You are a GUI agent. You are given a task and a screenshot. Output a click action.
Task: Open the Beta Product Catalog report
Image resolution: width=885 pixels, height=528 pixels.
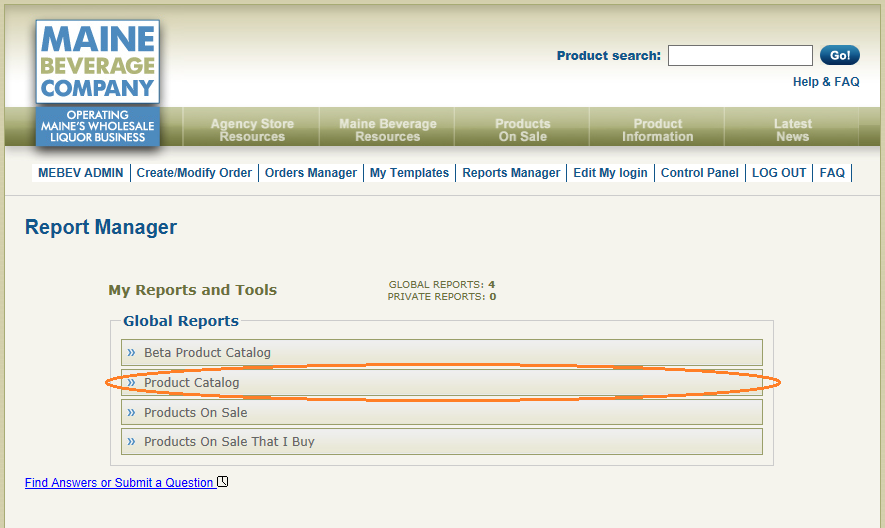click(441, 352)
